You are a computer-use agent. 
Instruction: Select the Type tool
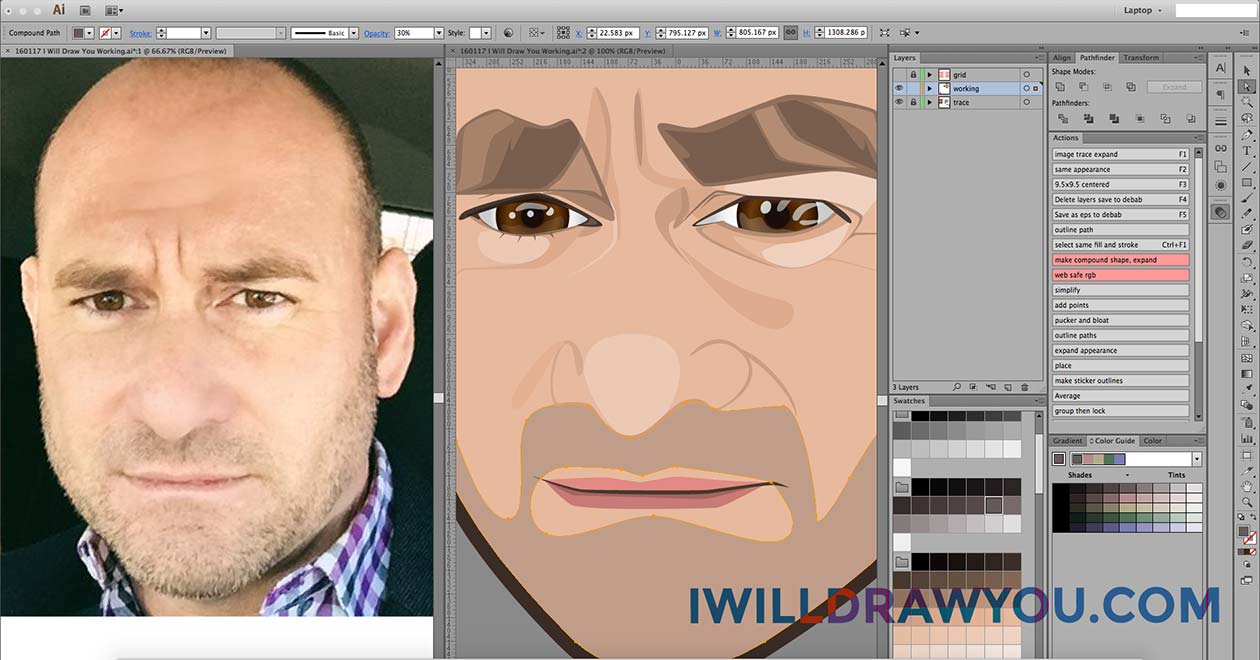(x=1247, y=150)
